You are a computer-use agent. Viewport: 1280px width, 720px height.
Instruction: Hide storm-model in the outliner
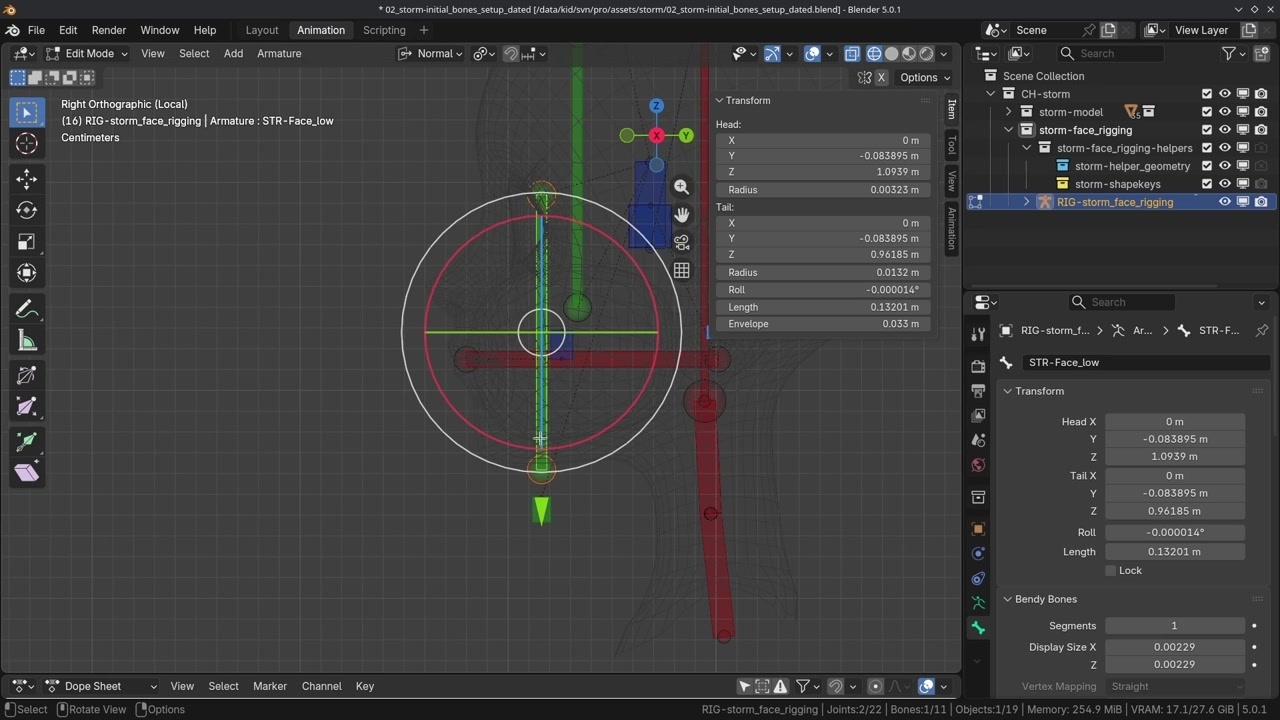(x=1224, y=112)
